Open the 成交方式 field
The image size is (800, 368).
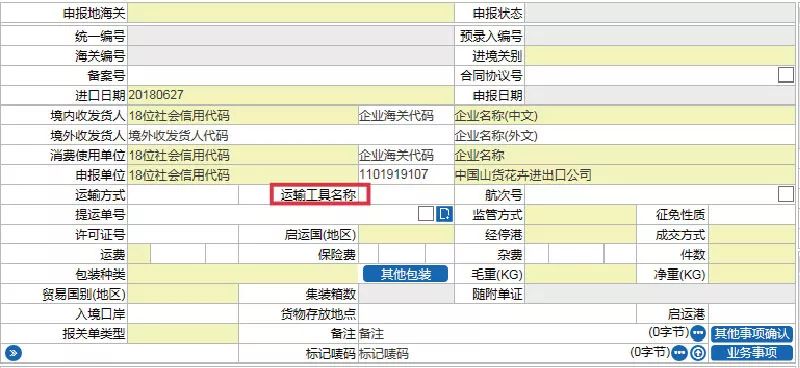[752, 234]
